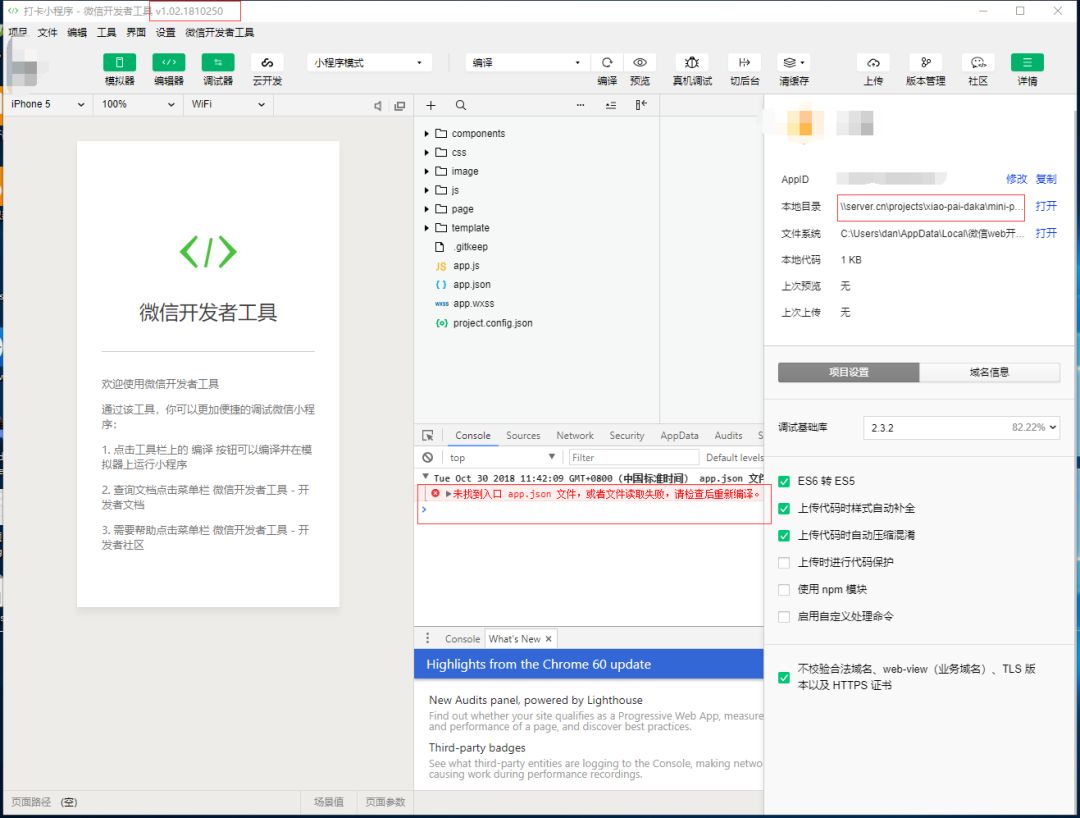The image size is (1080, 818).
Task: Open the clear cache (清缓存) menu
Action: pyautogui.click(x=793, y=63)
